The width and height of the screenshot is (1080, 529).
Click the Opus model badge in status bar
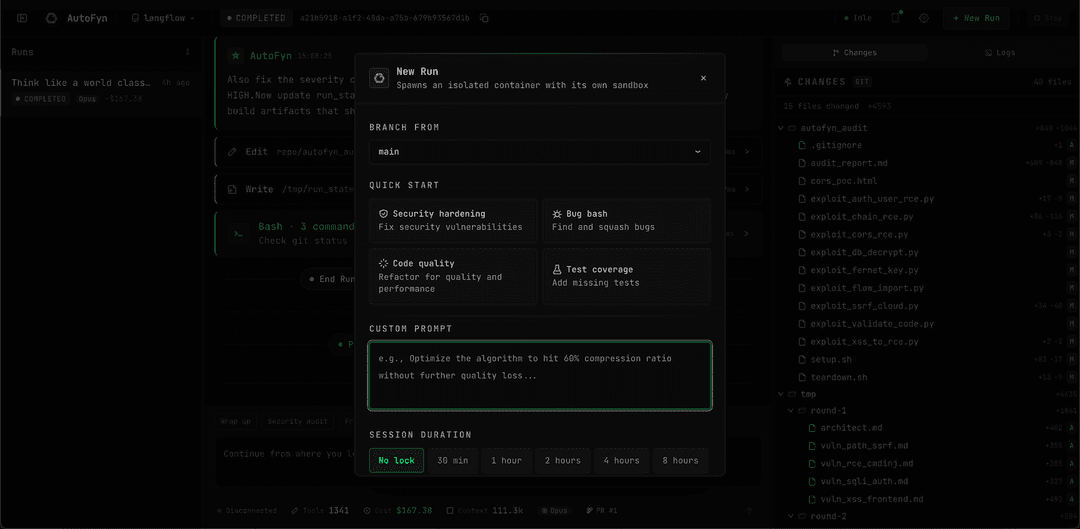point(554,511)
